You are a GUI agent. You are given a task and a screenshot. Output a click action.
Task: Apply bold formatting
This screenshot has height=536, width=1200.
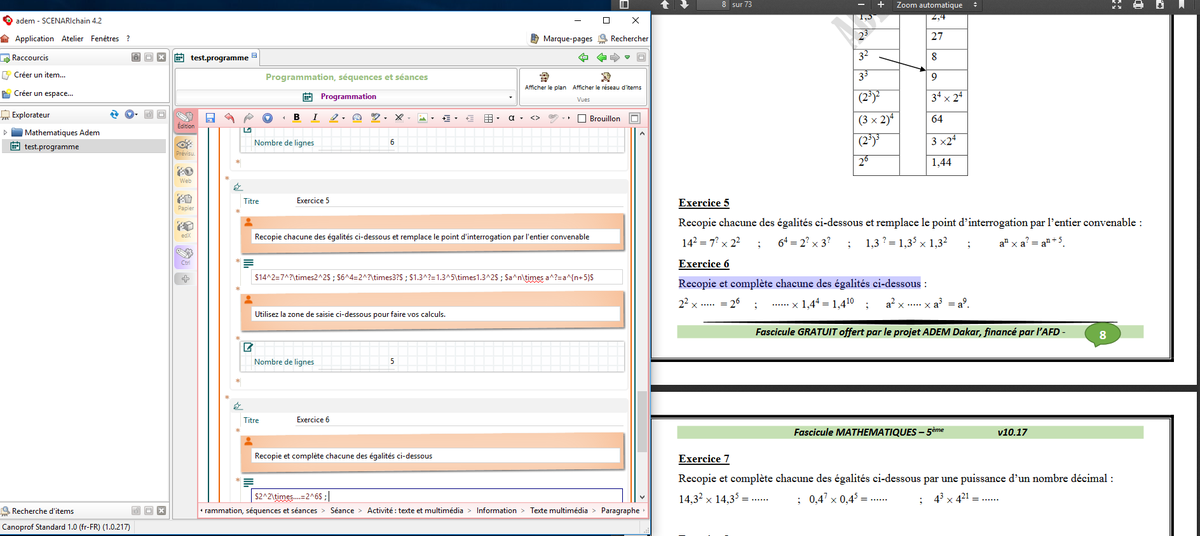[297, 118]
